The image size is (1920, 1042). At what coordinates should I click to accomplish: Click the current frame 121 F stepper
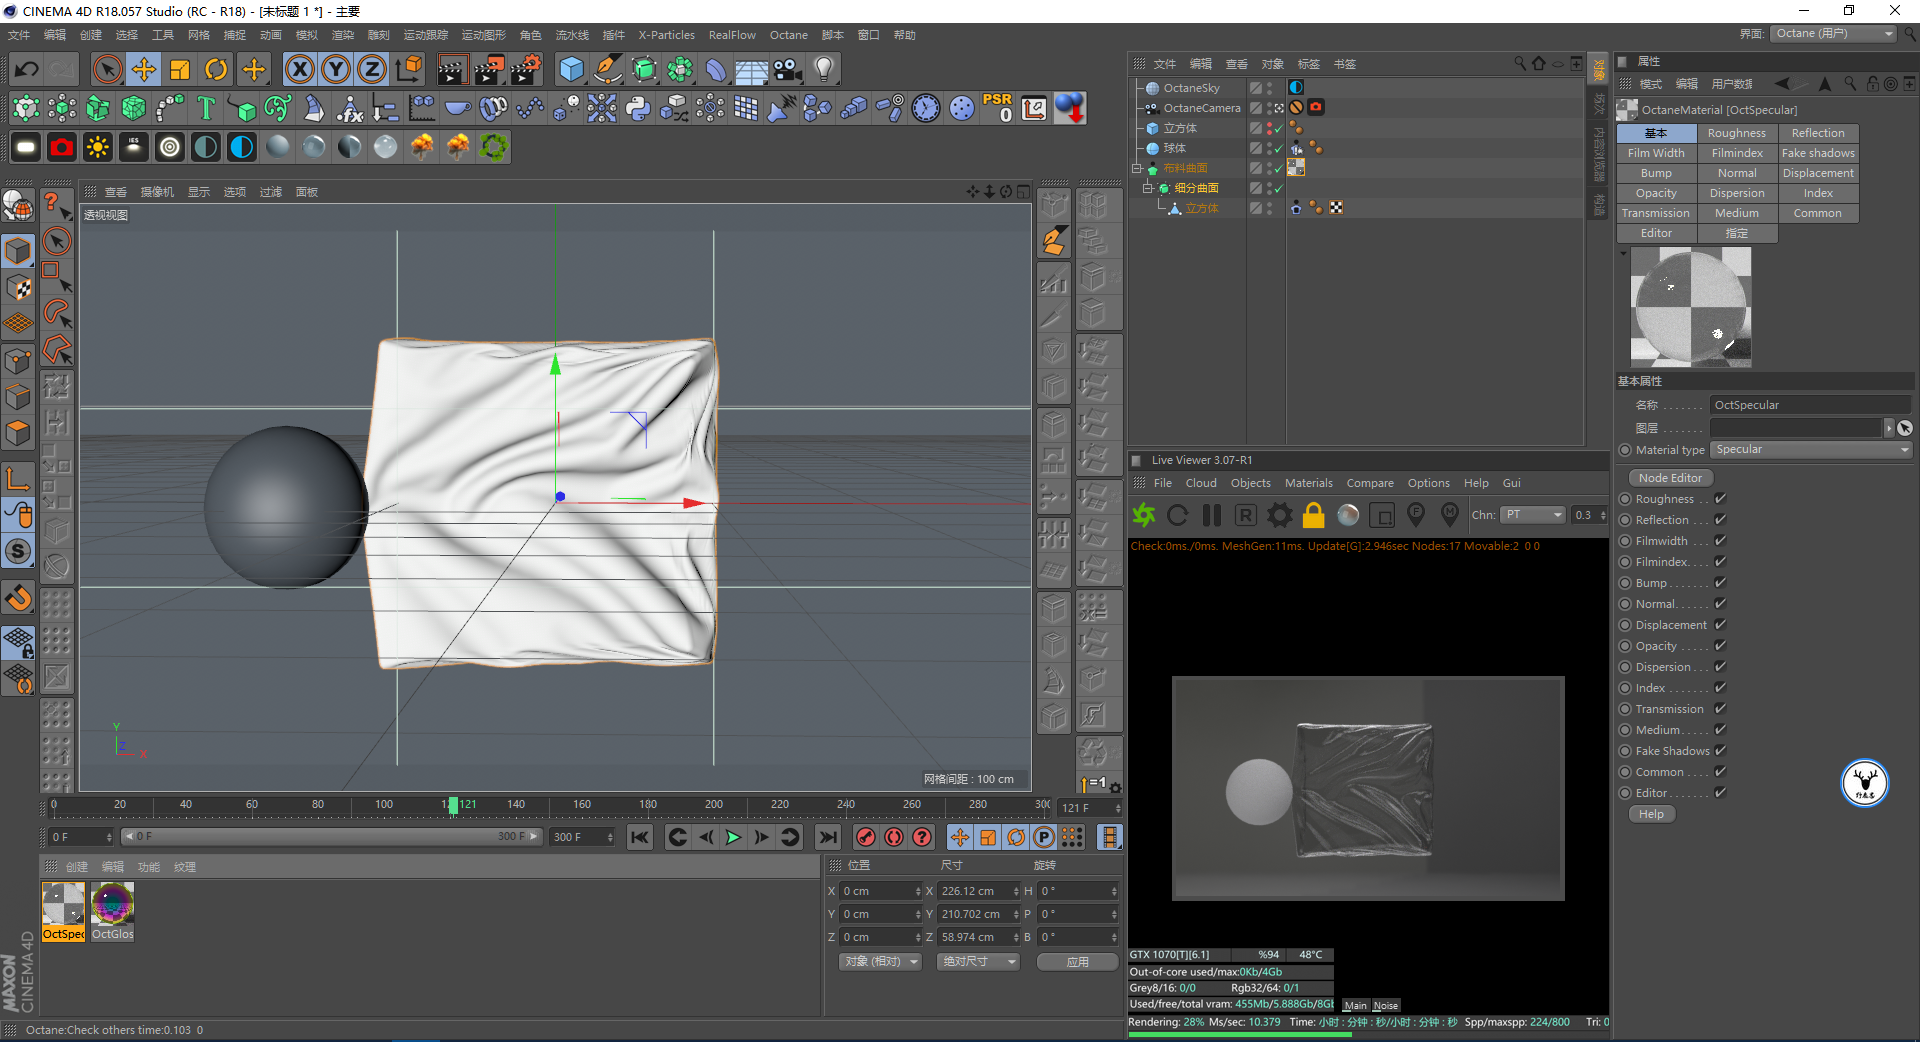coord(1118,808)
